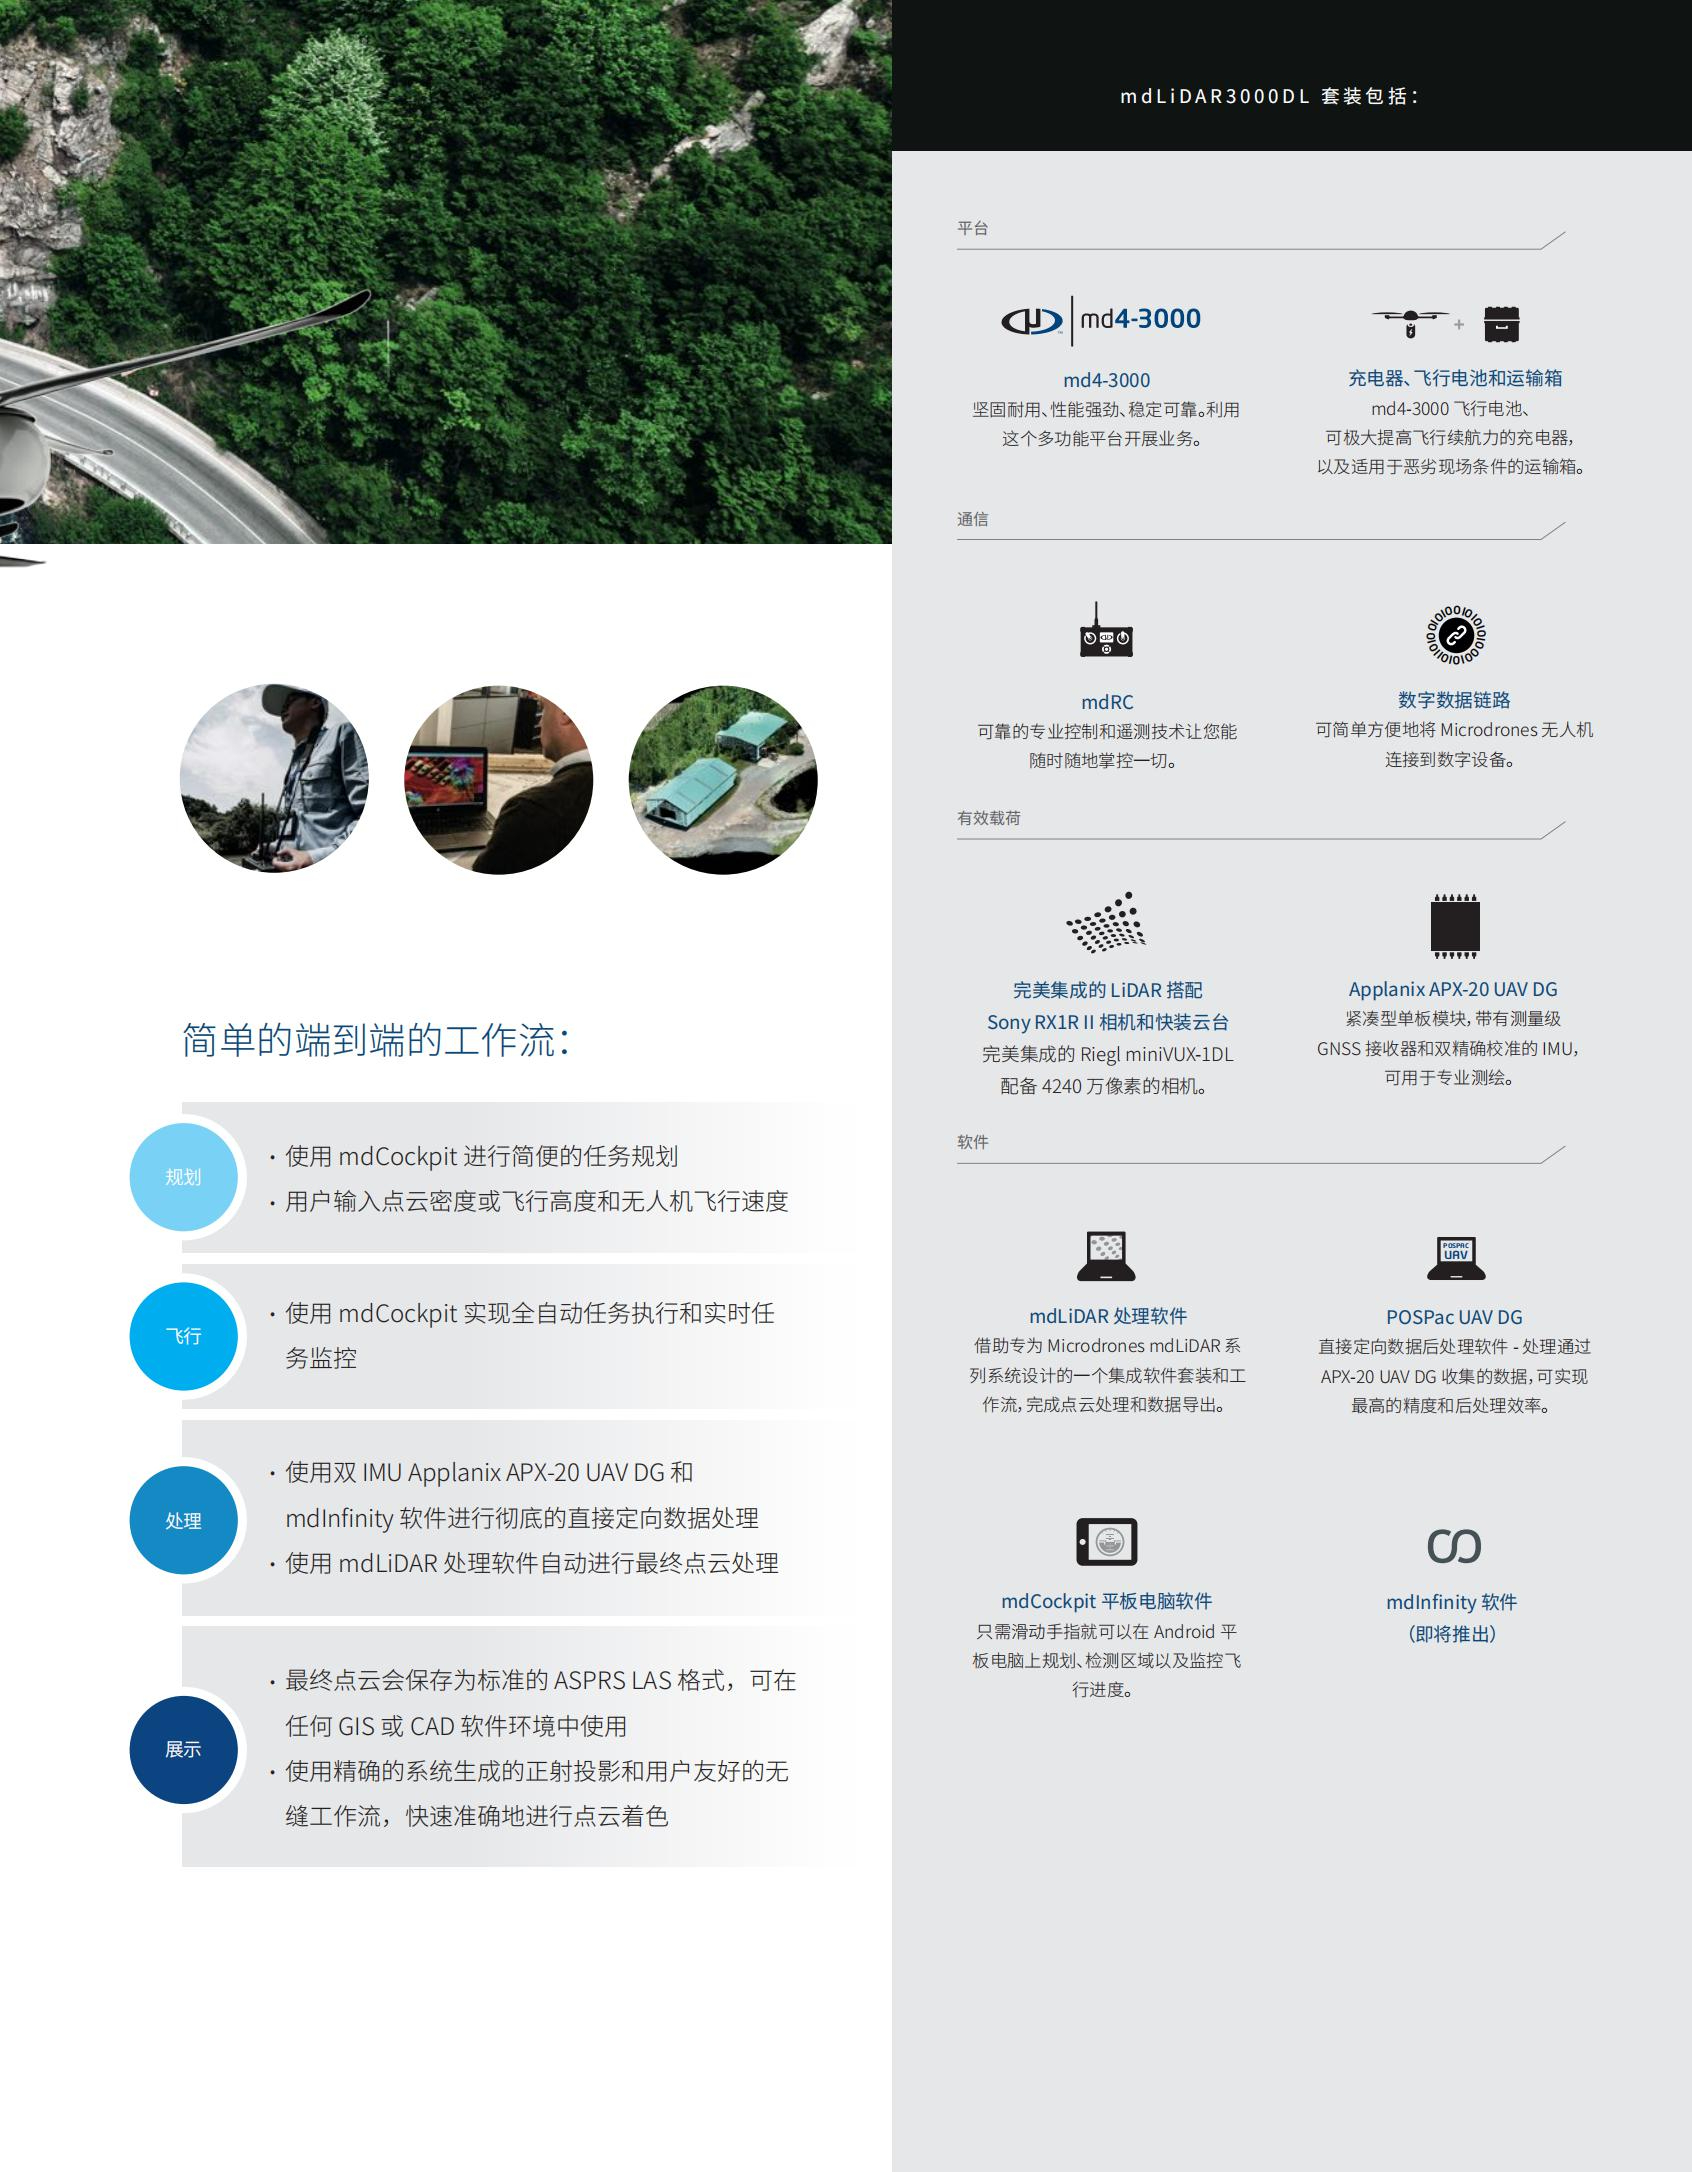Click the 以及适用于恶劣现场条件的运输箱 line

(x=1451, y=467)
